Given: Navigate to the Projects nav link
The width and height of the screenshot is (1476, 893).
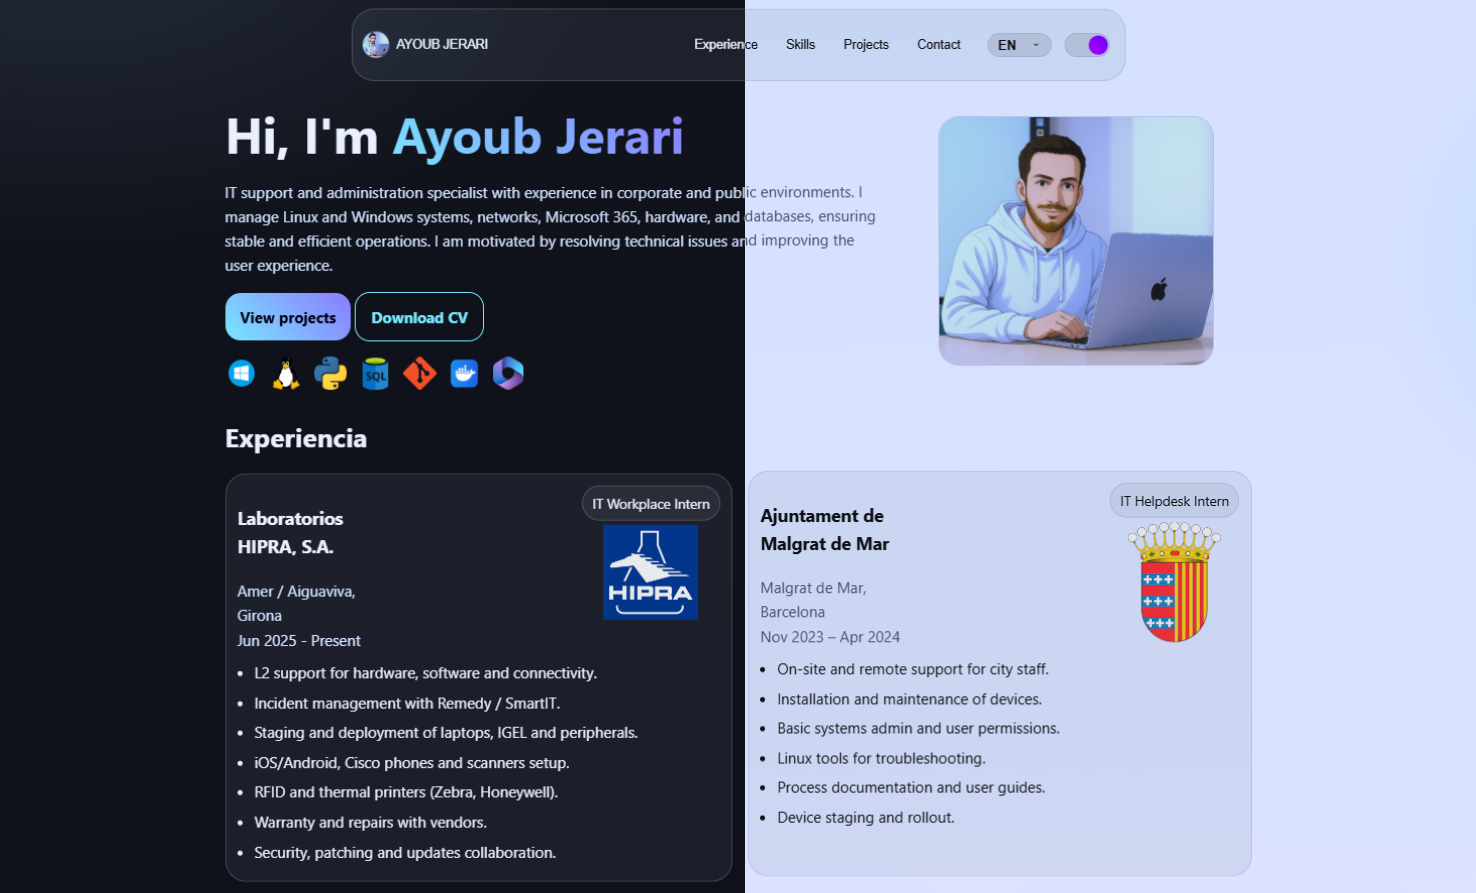Looking at the screenshot, I should pos(865,45).
